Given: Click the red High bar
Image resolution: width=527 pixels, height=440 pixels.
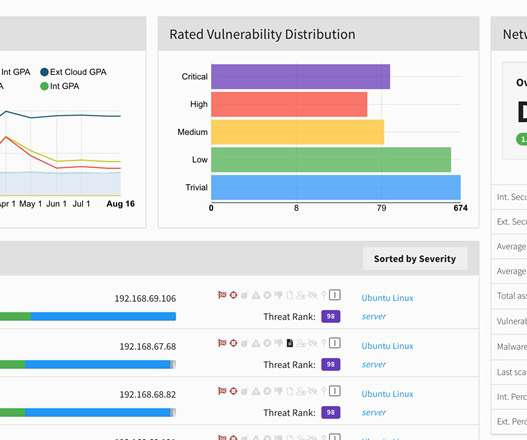Looking at the screenshot, I should pyautogui.click(x=289, y=104).
